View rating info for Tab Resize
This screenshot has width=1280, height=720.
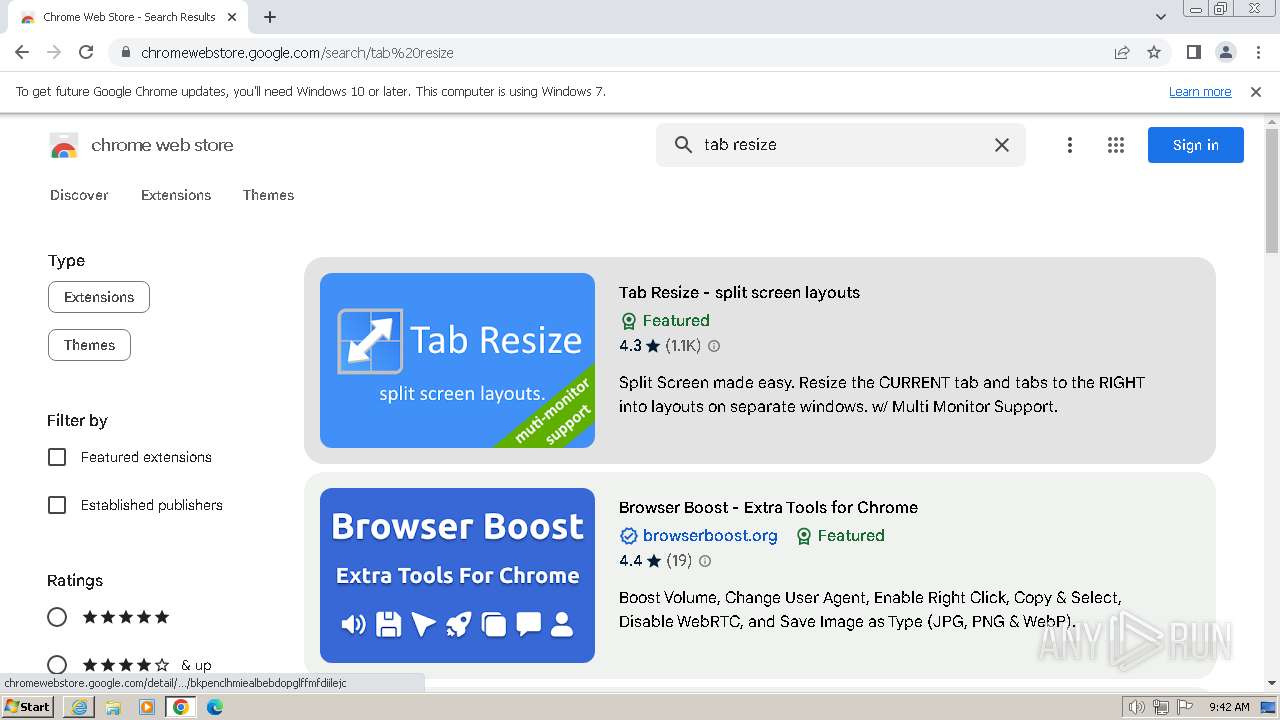[x=713, y=346]
